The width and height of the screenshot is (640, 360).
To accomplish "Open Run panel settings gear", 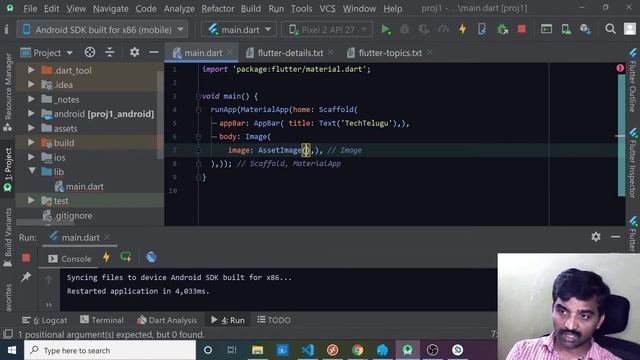I will point(596,237).
